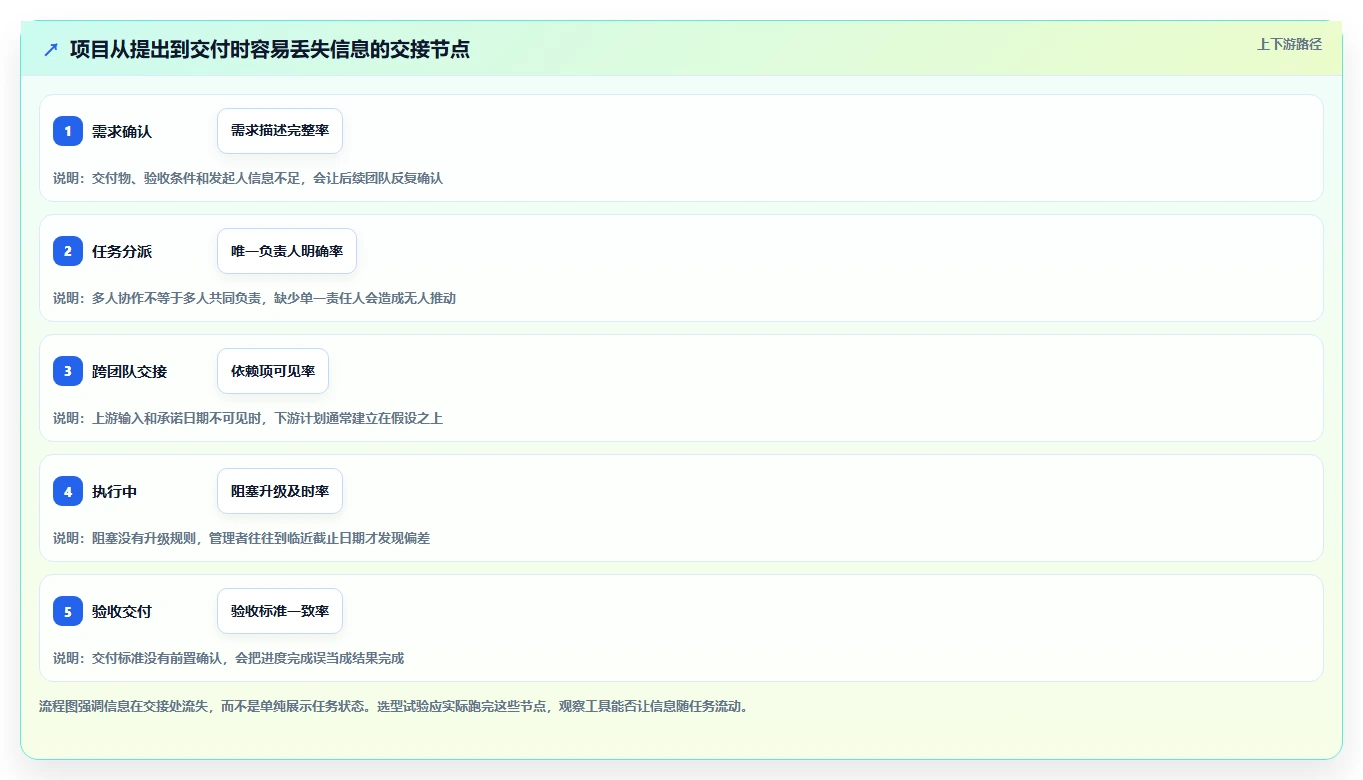The height and width of the screenshot is (780, 1363).
Task: Click the footer note starting 流程图强调信息
Action: [394, 706]
